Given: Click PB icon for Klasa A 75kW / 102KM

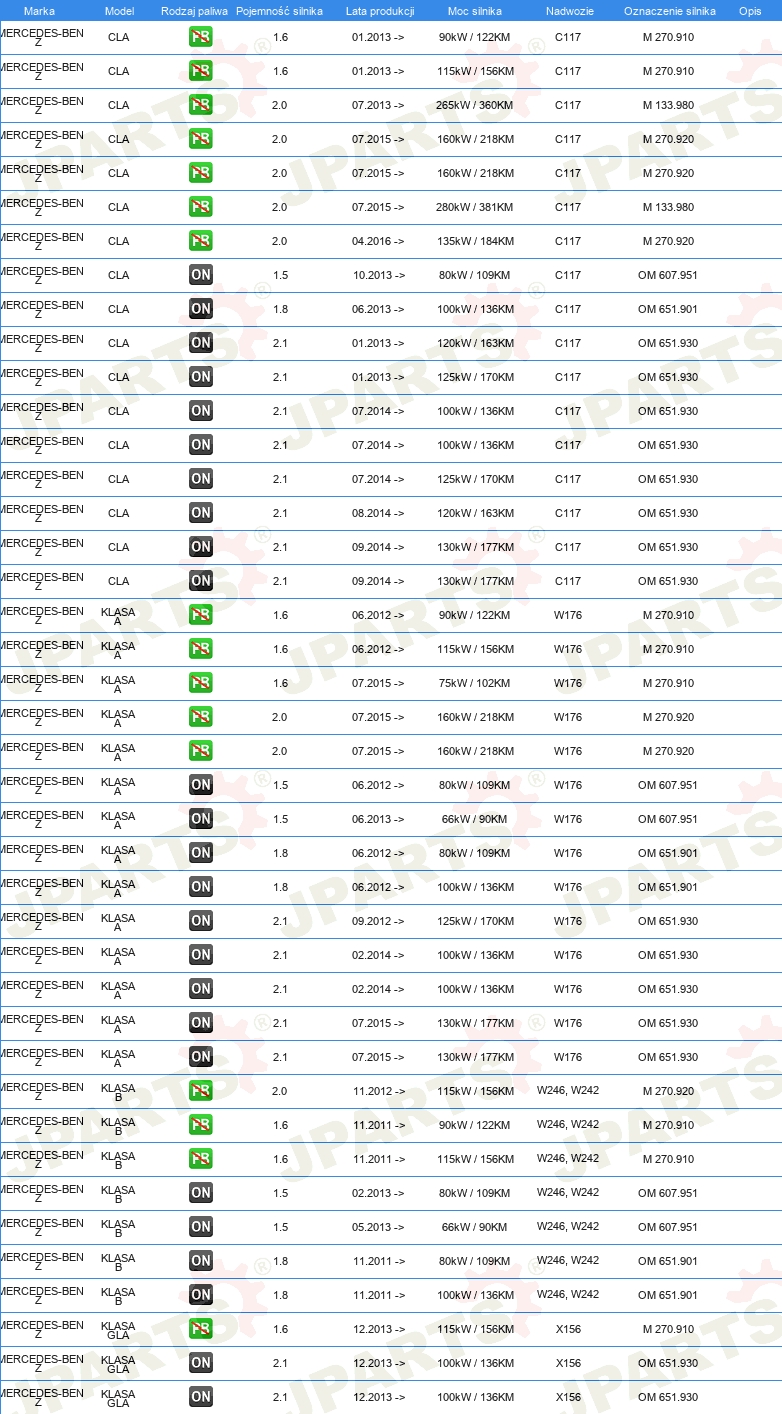Looking at the screenshot, I should pos(201,683).
